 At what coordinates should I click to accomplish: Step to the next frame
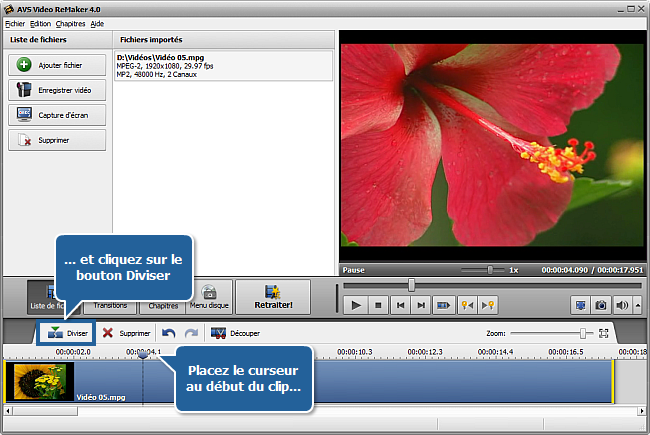[x=423, y=305]
